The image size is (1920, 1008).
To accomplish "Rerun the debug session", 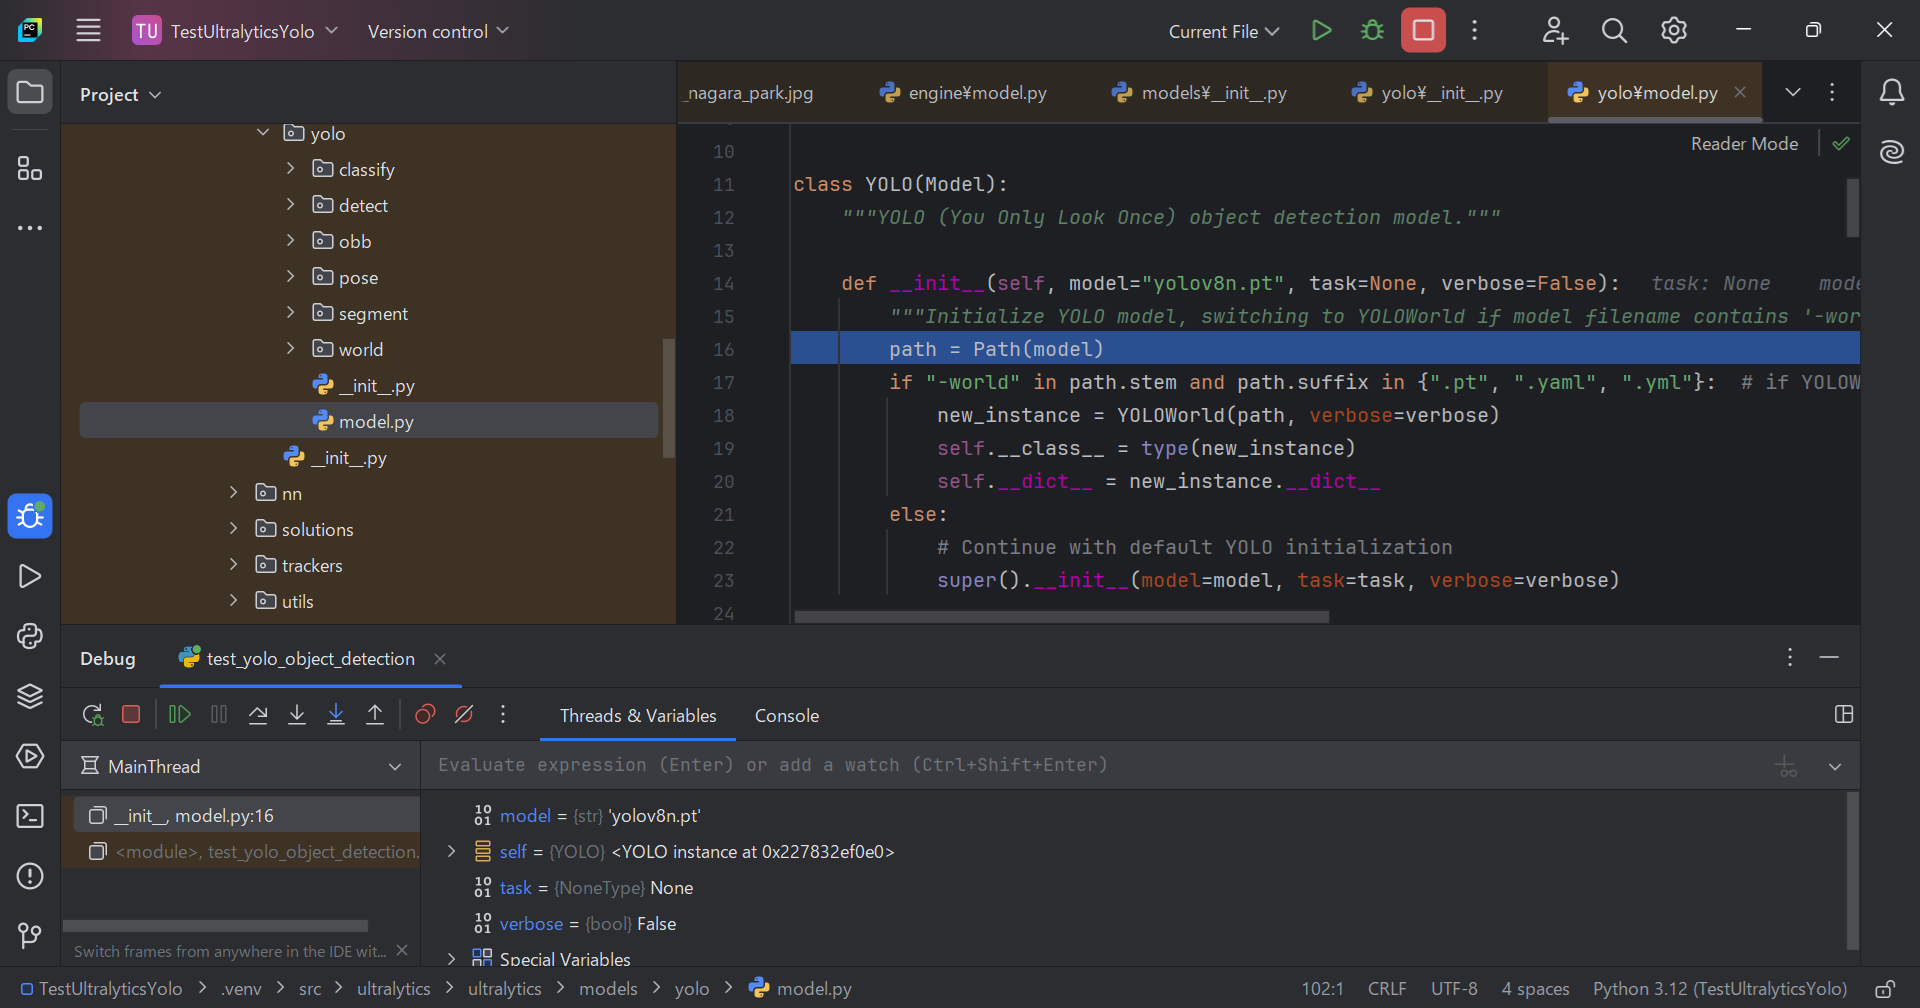I will click(x=92, y=714).
